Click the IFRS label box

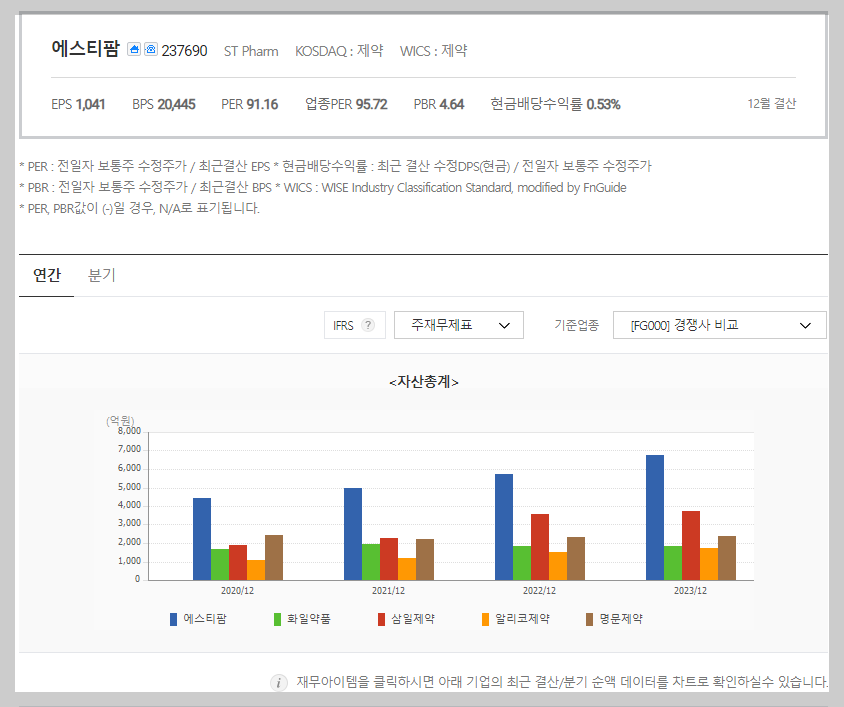(355, 325)
